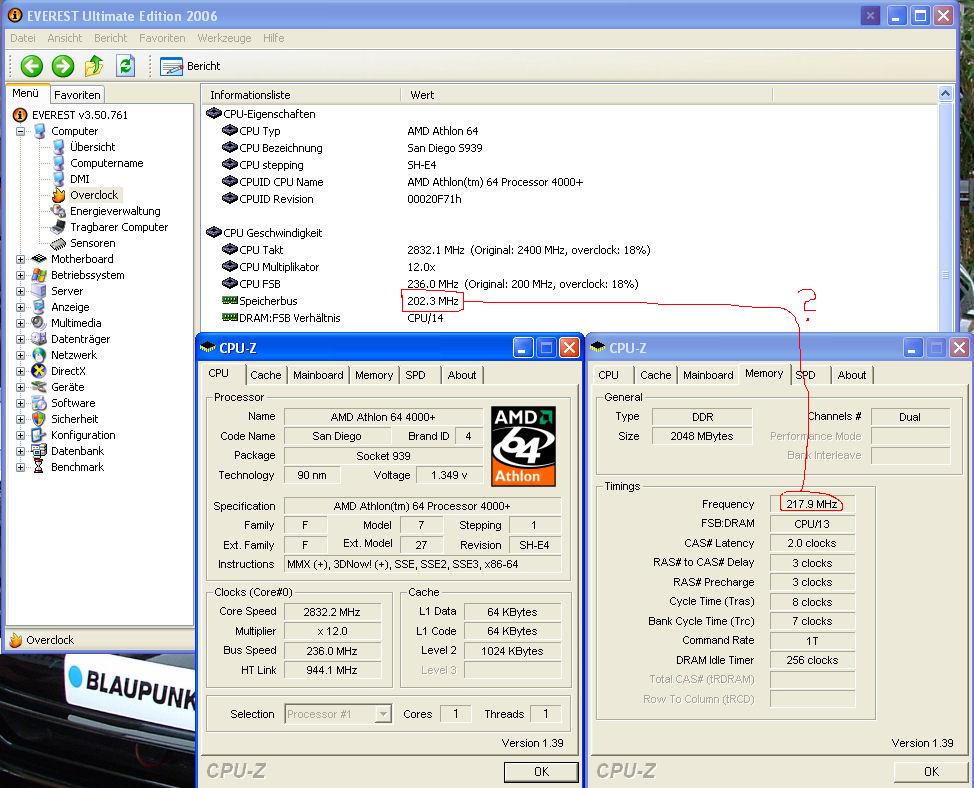Click the Konfiguration icon in tree
Image resolution: width=974 pixels, height=788 pixels.
(39, 435)
